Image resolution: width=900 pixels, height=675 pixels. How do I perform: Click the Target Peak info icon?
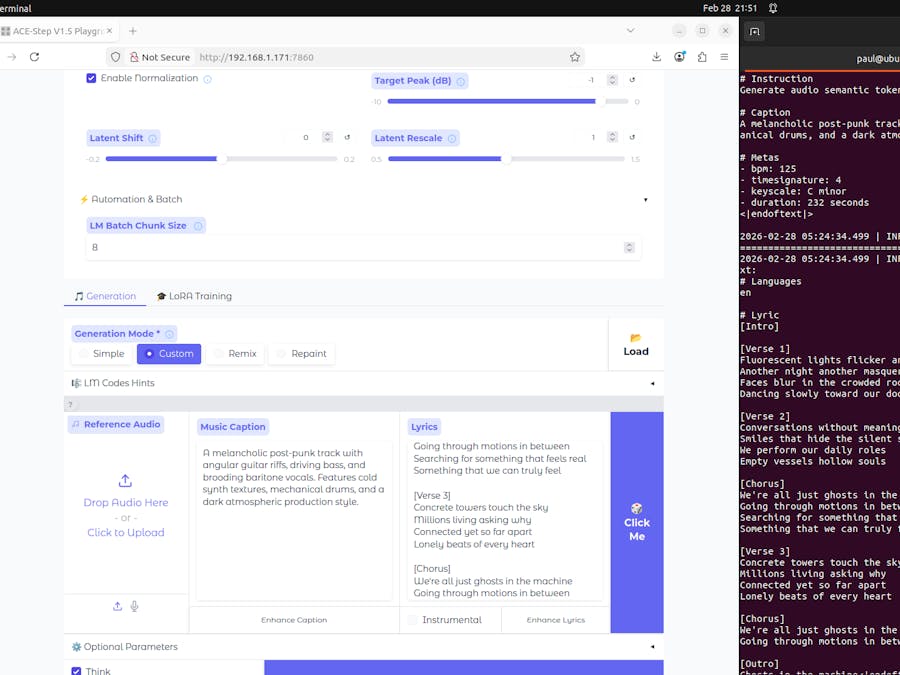coord(460,82)
